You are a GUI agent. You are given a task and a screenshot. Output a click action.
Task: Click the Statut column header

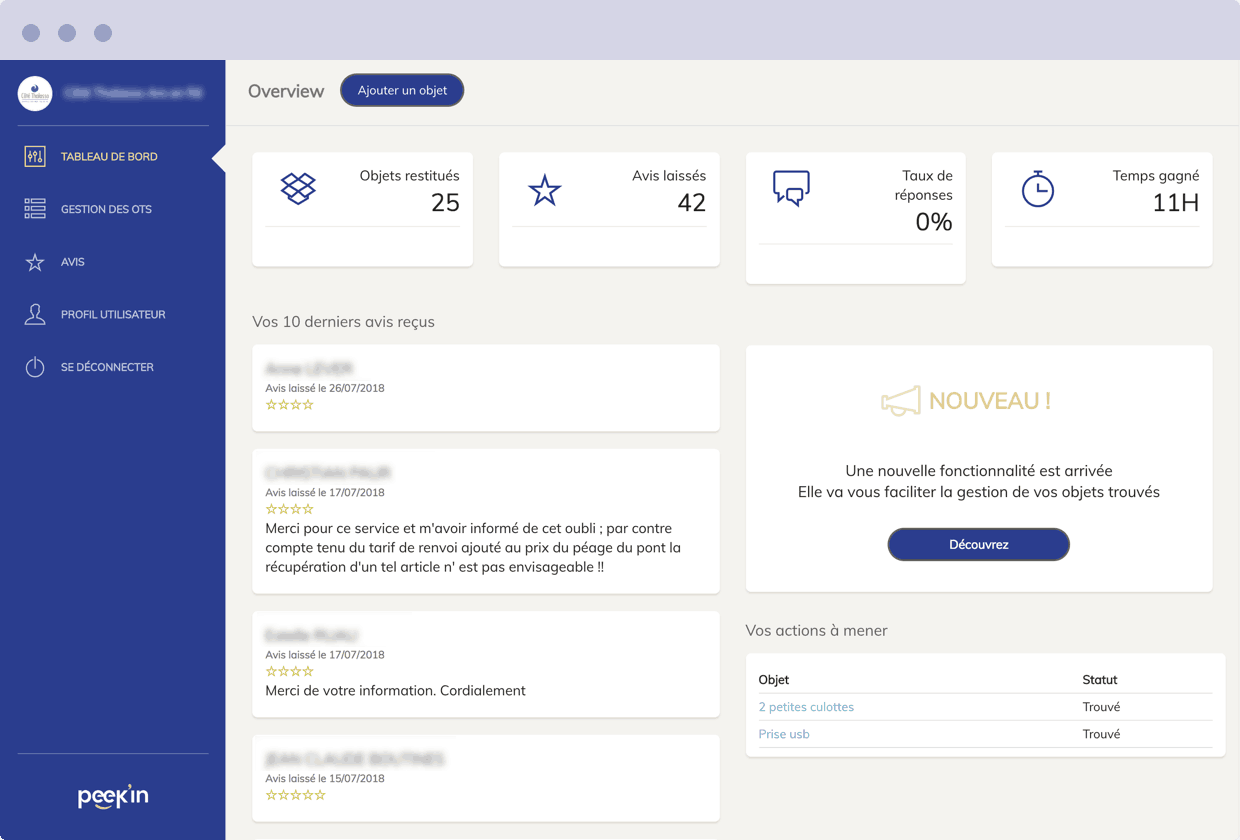coord(1100,680)
